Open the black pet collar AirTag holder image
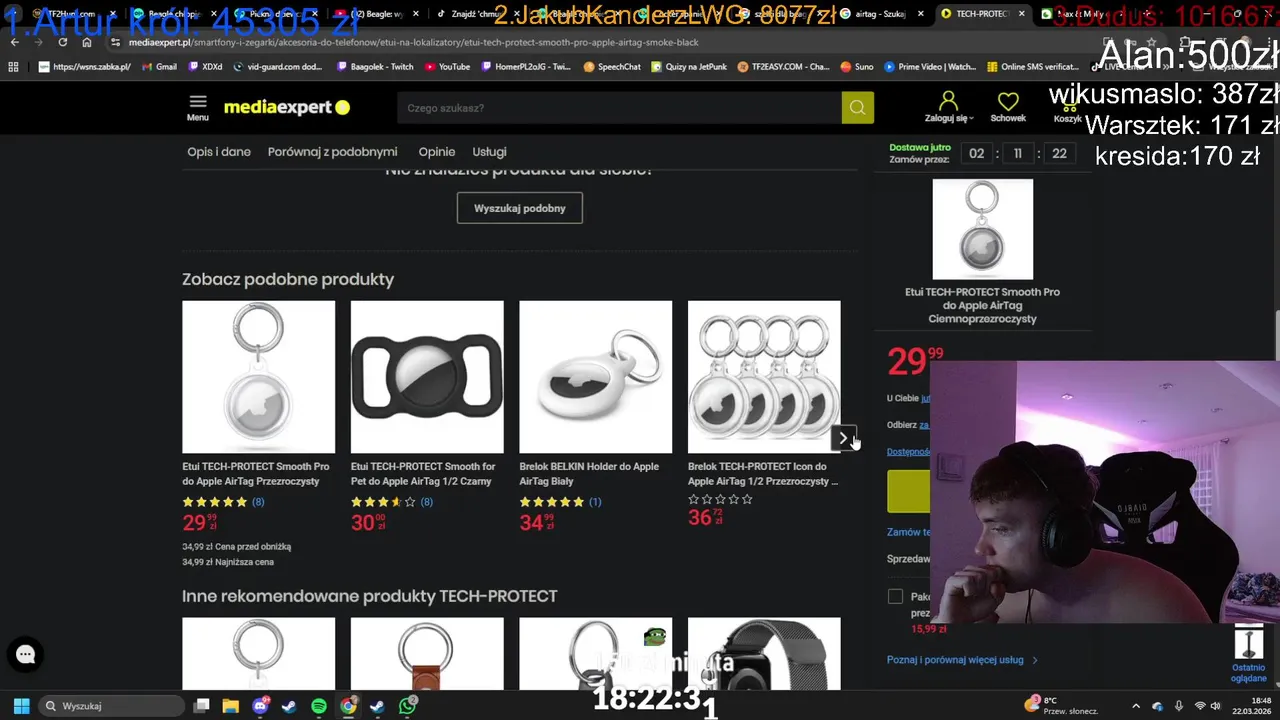This screenshot has height=720, width=1280. point(427,377)
